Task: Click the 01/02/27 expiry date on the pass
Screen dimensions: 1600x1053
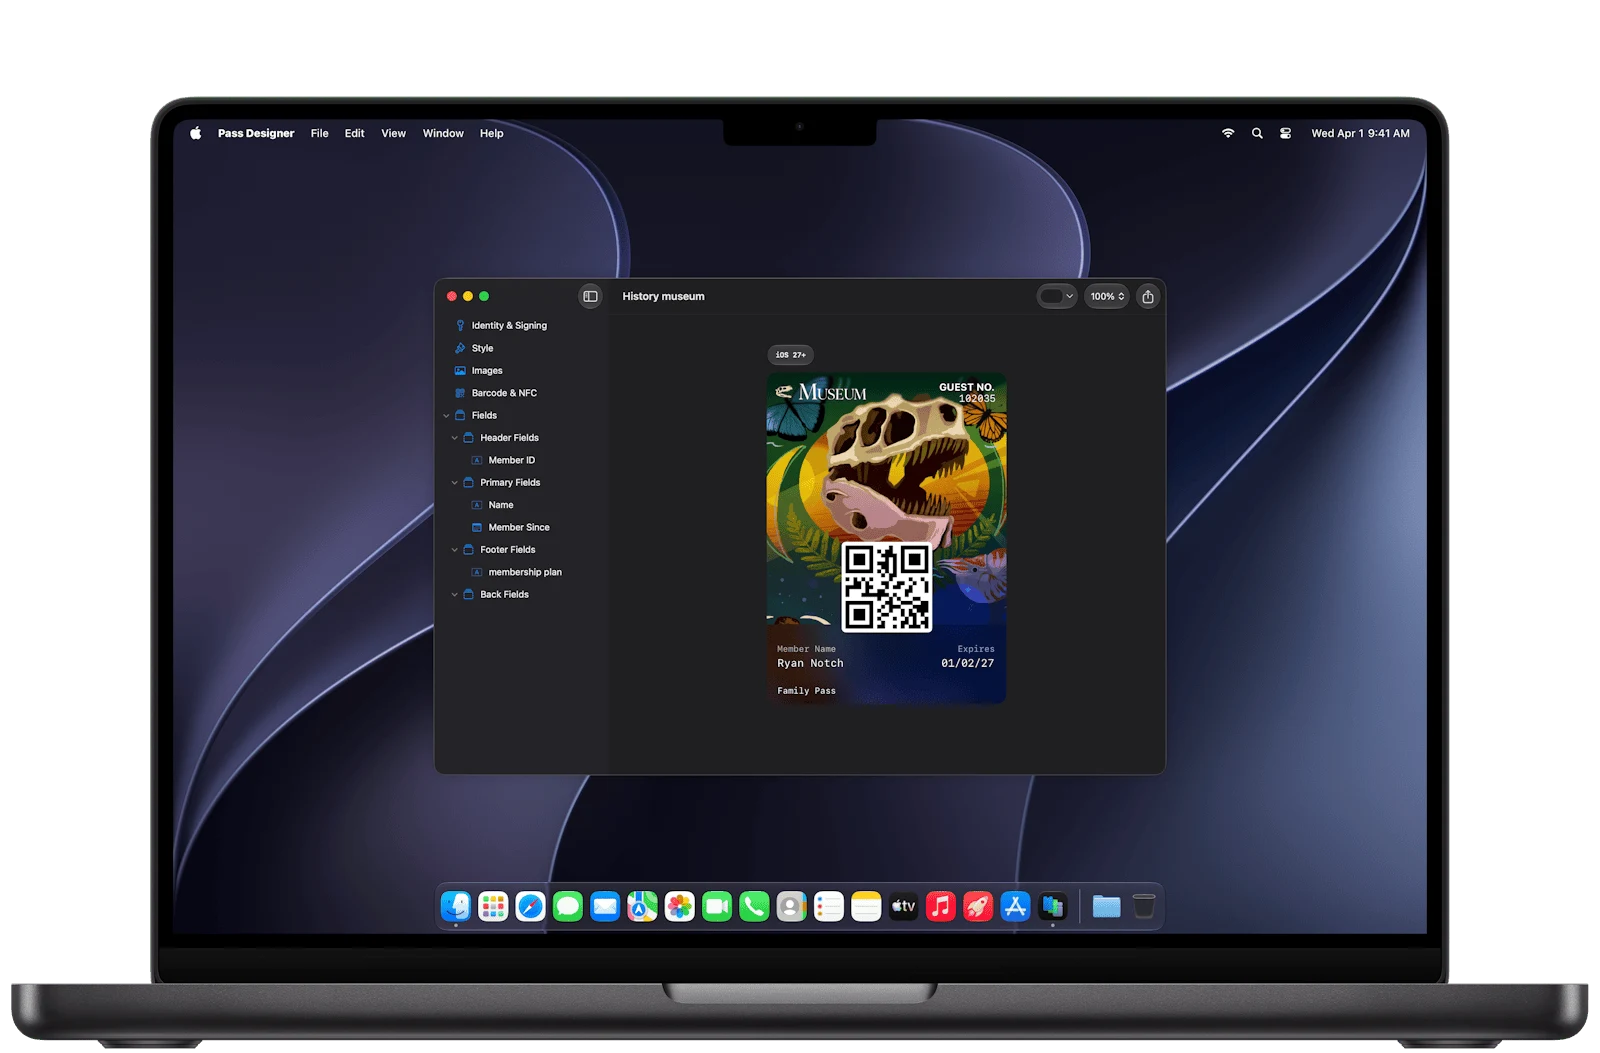Action: click(967, 663)
